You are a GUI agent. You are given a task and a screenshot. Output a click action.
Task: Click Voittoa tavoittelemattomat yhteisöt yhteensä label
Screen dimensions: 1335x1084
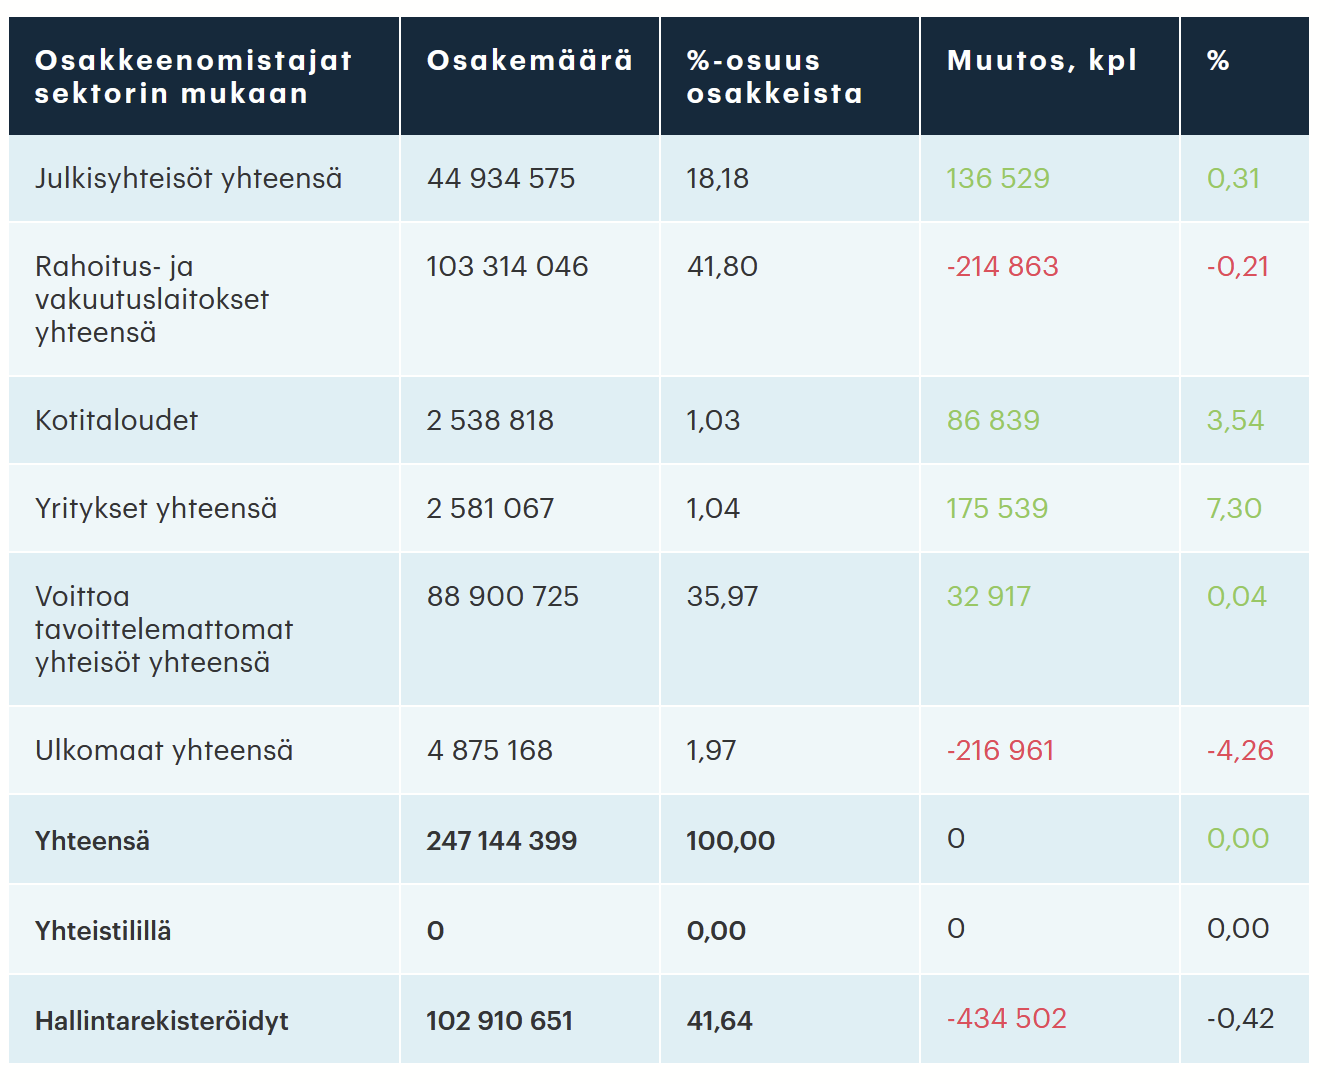pos(163,629)
